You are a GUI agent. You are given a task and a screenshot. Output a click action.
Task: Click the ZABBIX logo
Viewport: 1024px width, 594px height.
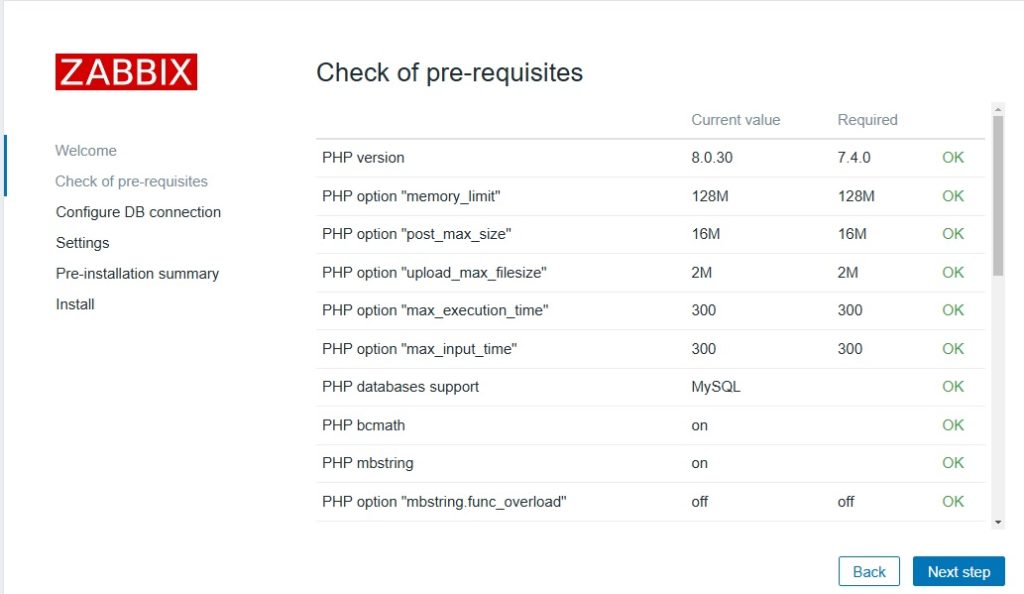(x=126, y=72)
